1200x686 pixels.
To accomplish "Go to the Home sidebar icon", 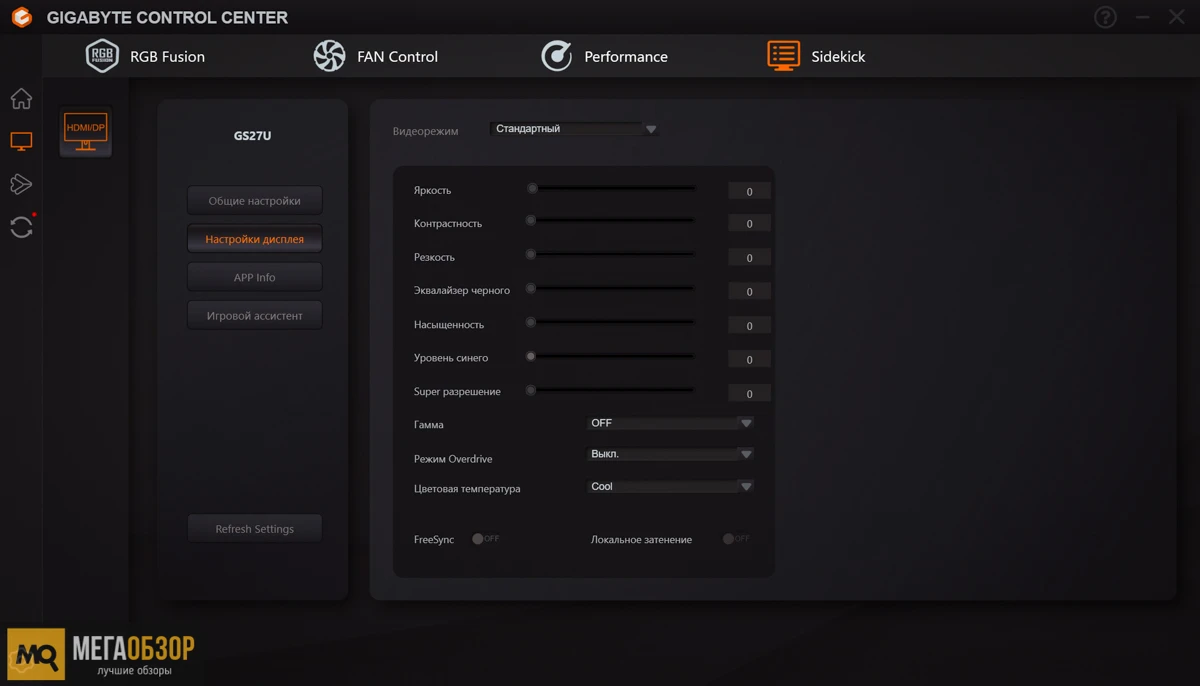I will [21, 99].
